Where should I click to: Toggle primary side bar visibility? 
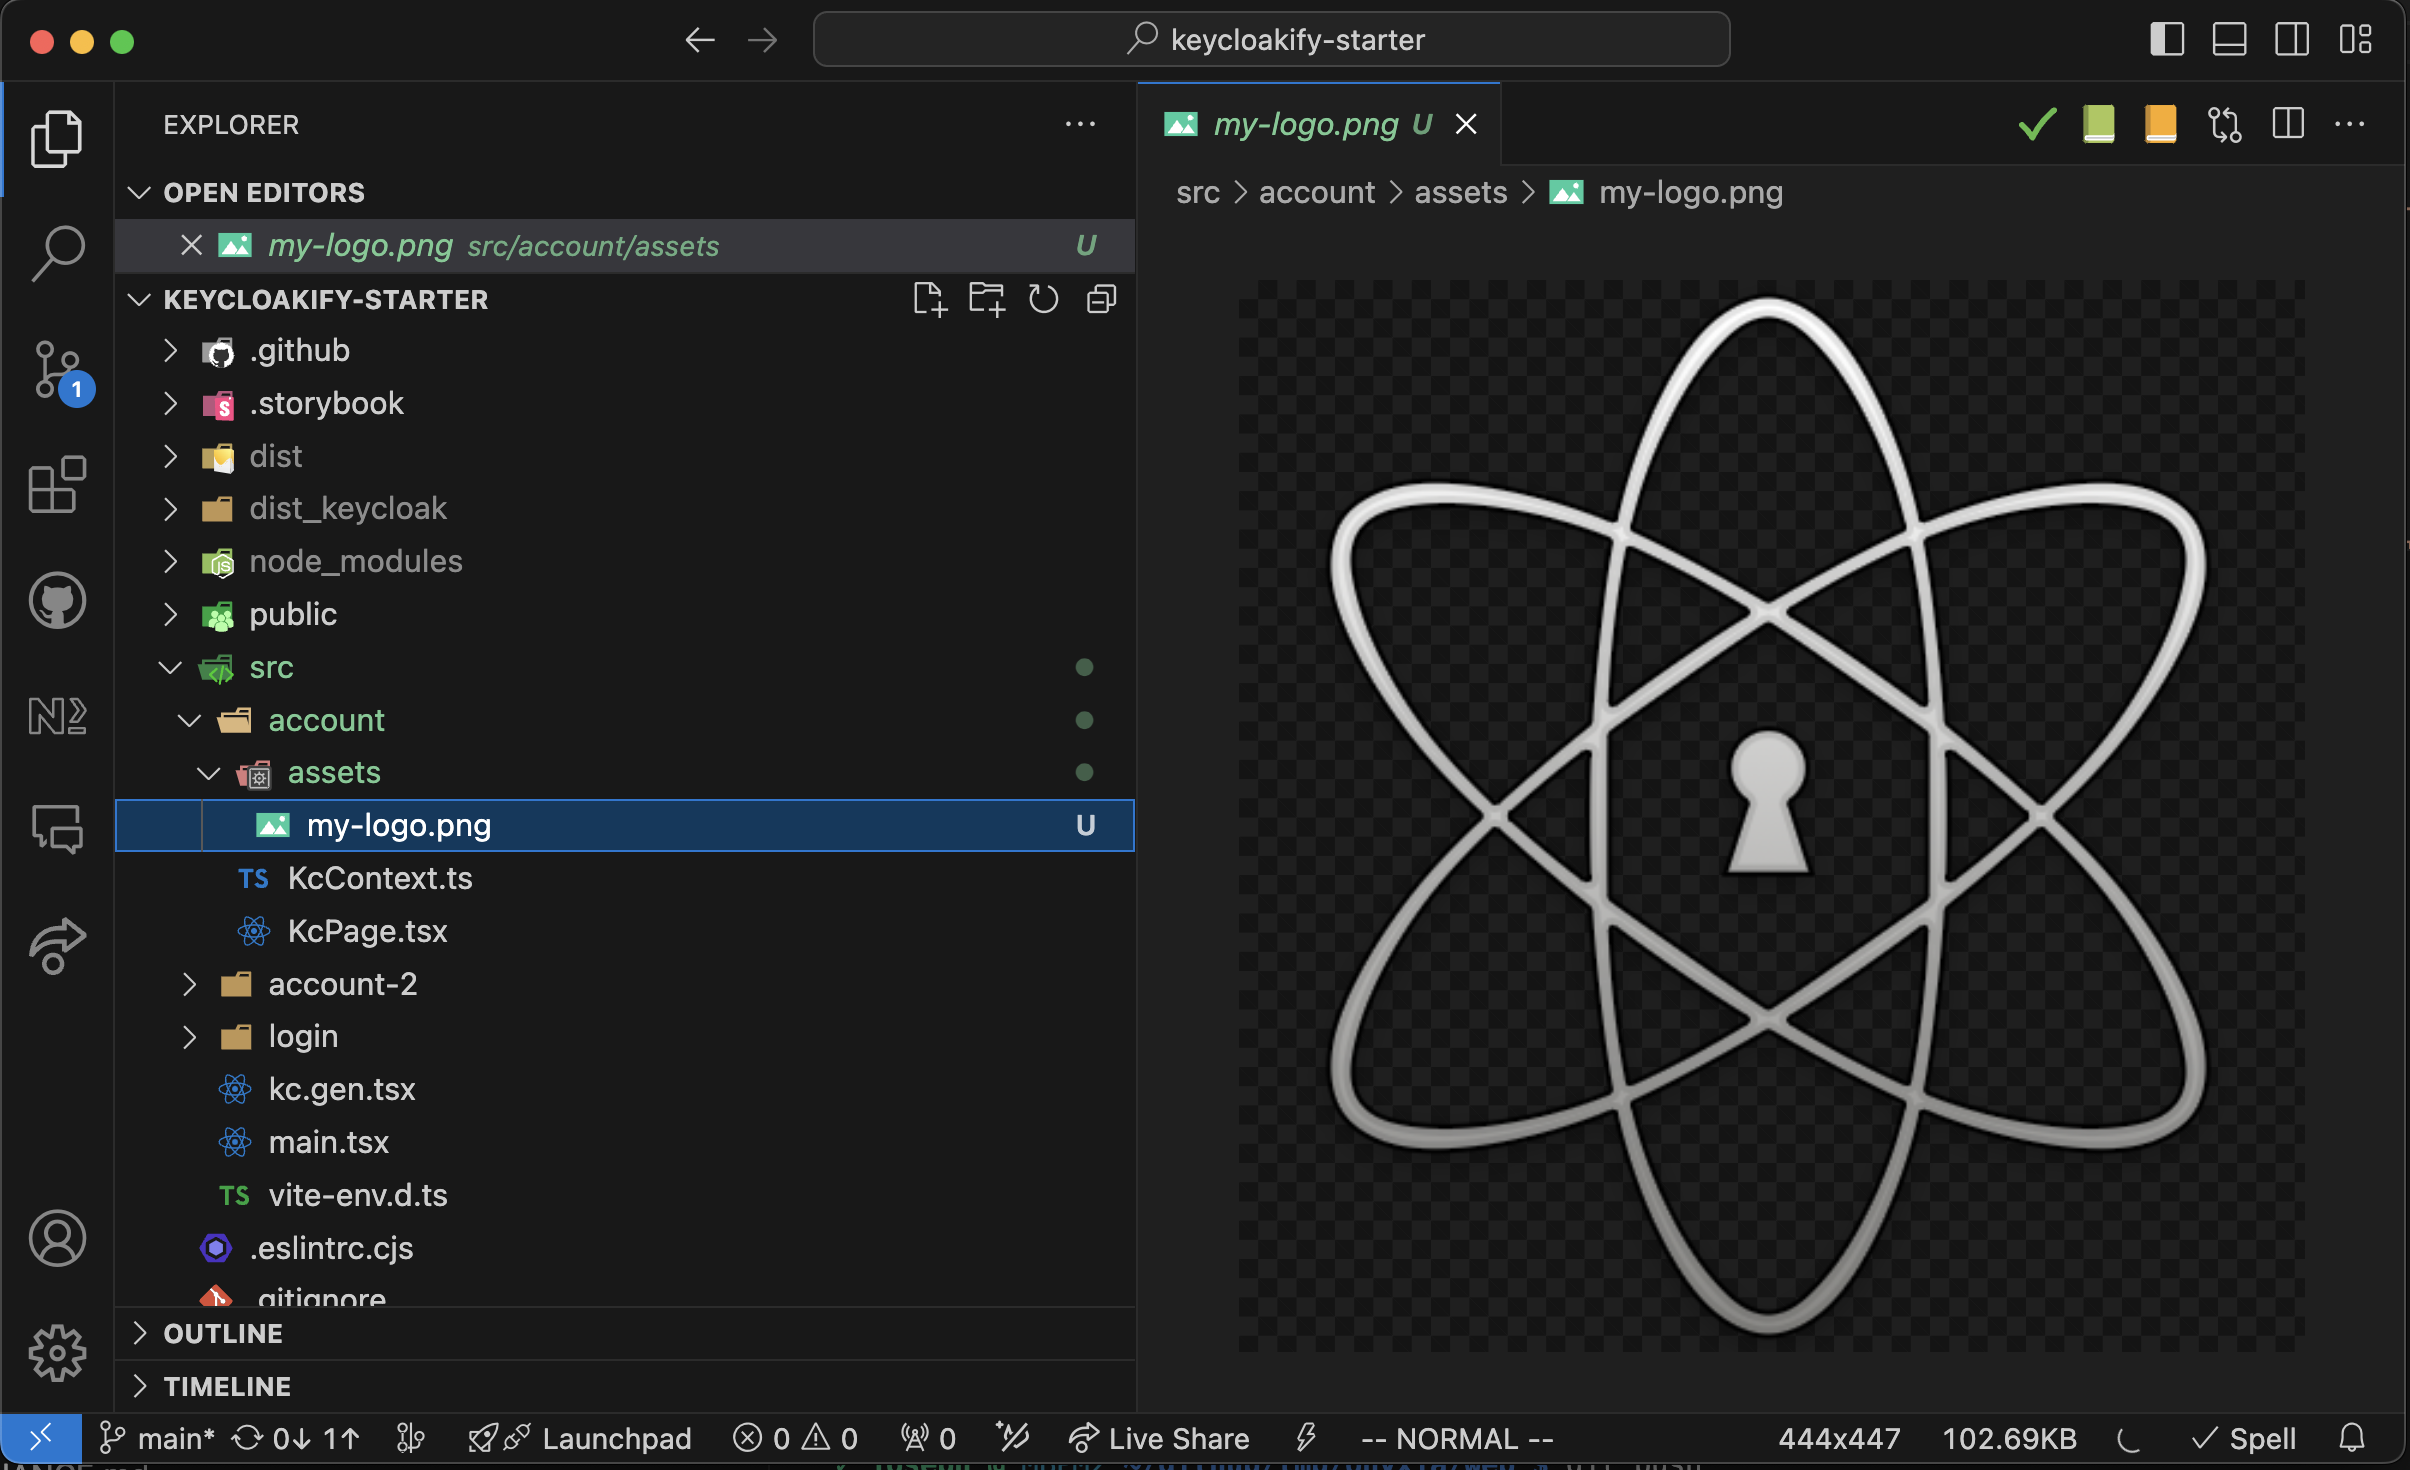[x=2167, y=40]
